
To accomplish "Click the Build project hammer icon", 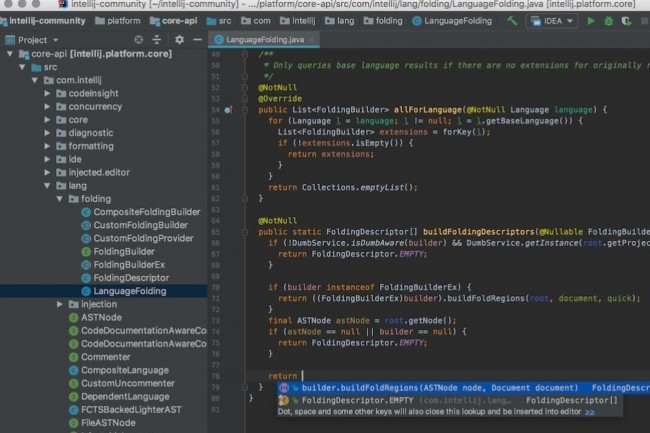I will pos(513,20).
